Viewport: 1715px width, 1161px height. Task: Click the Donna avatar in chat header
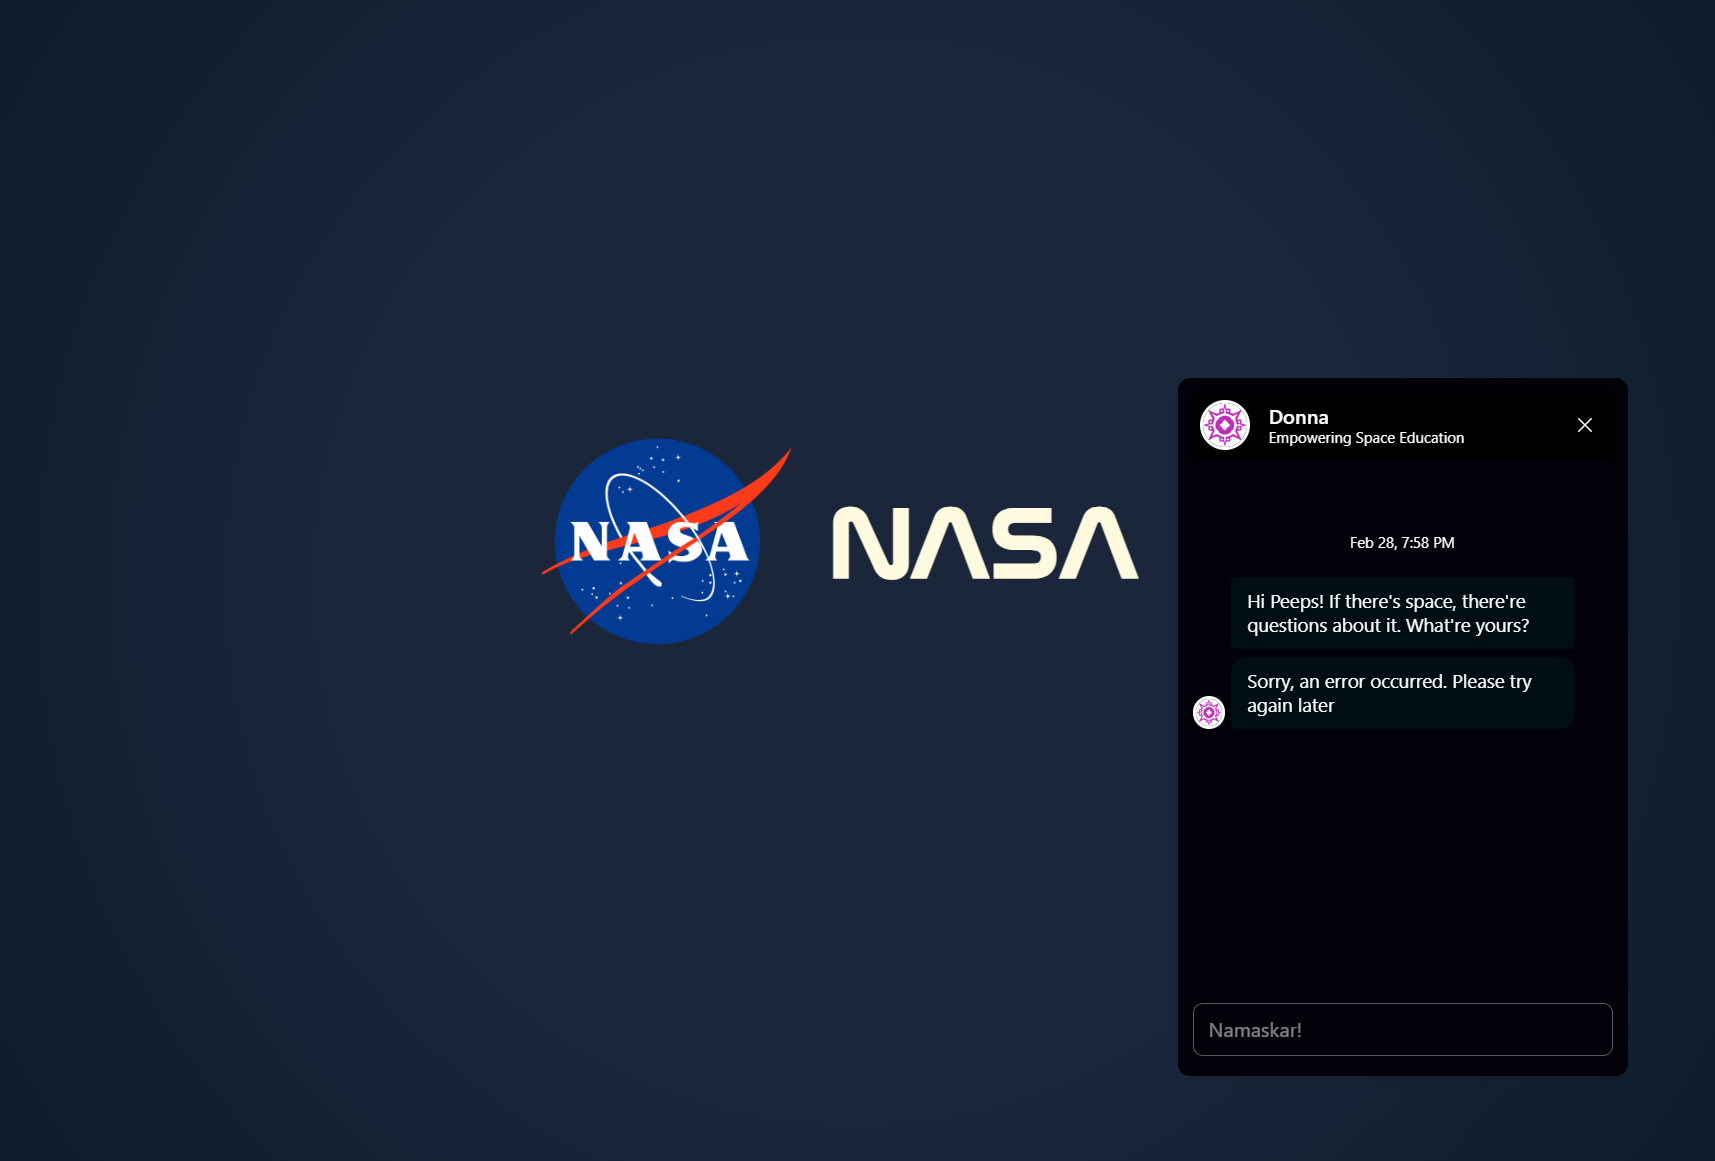click(1225, 425)
